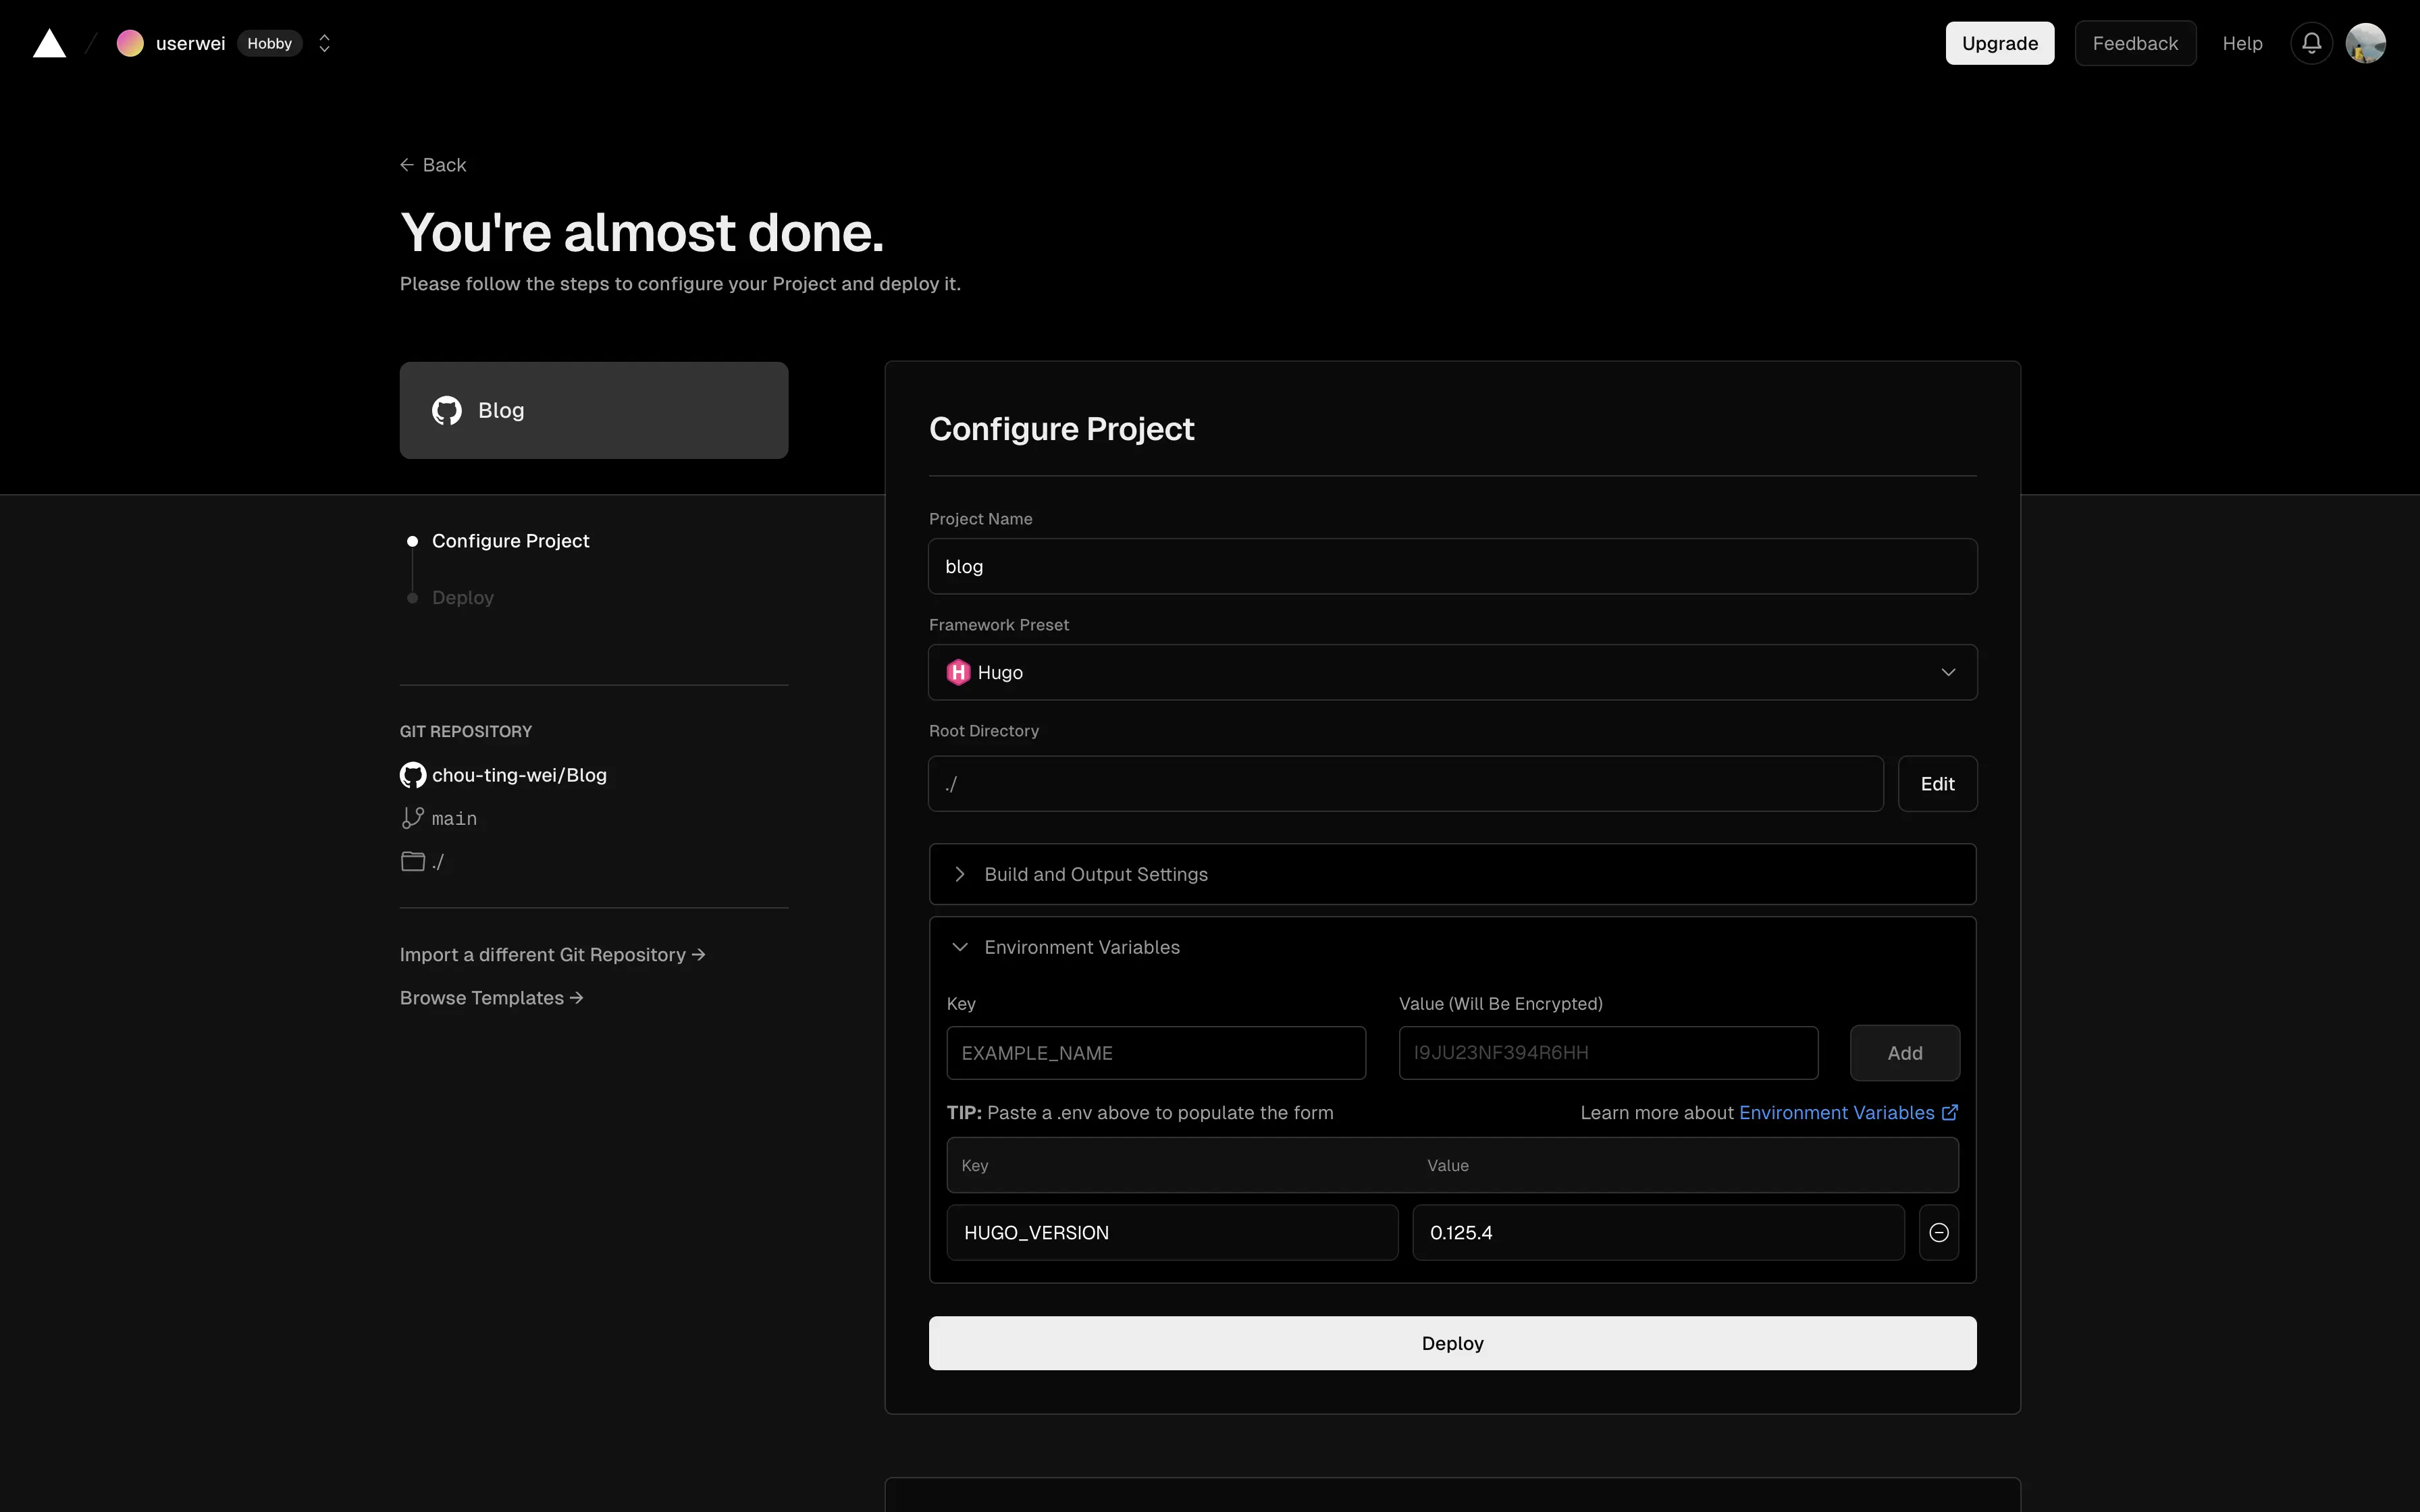
Task: Click the Hobby plan badge
Action: [x=269, y=43]
